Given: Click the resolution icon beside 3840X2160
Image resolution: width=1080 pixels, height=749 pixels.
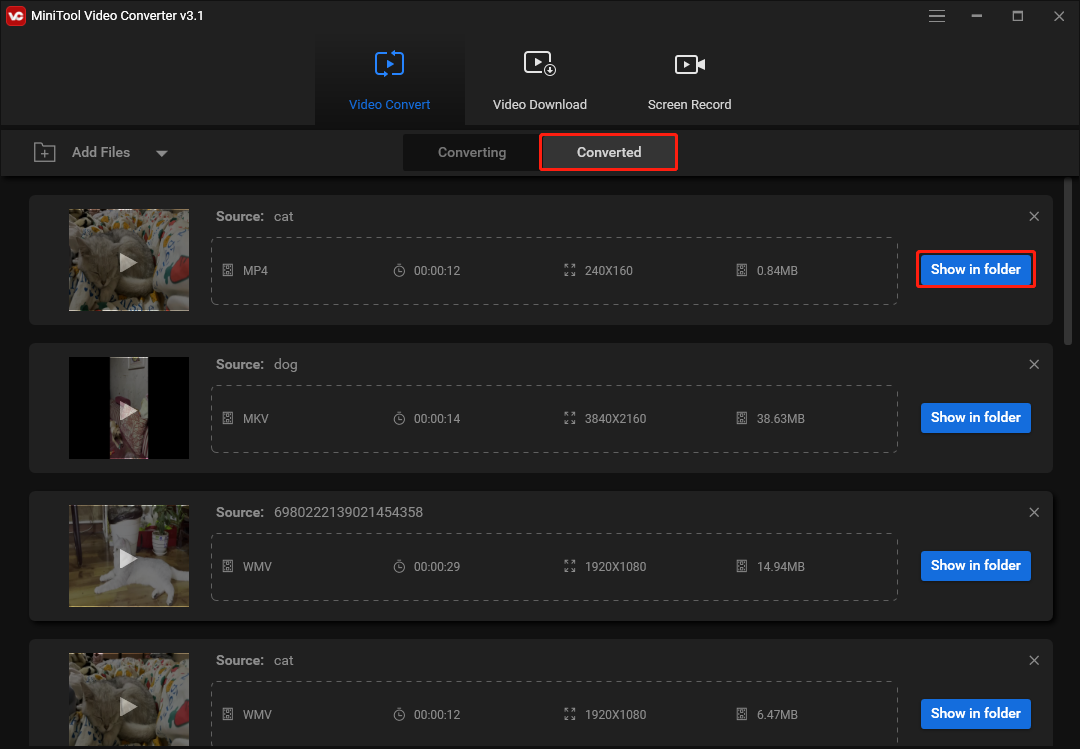Looking at the screenshot, I should click(x=570, y=418).
